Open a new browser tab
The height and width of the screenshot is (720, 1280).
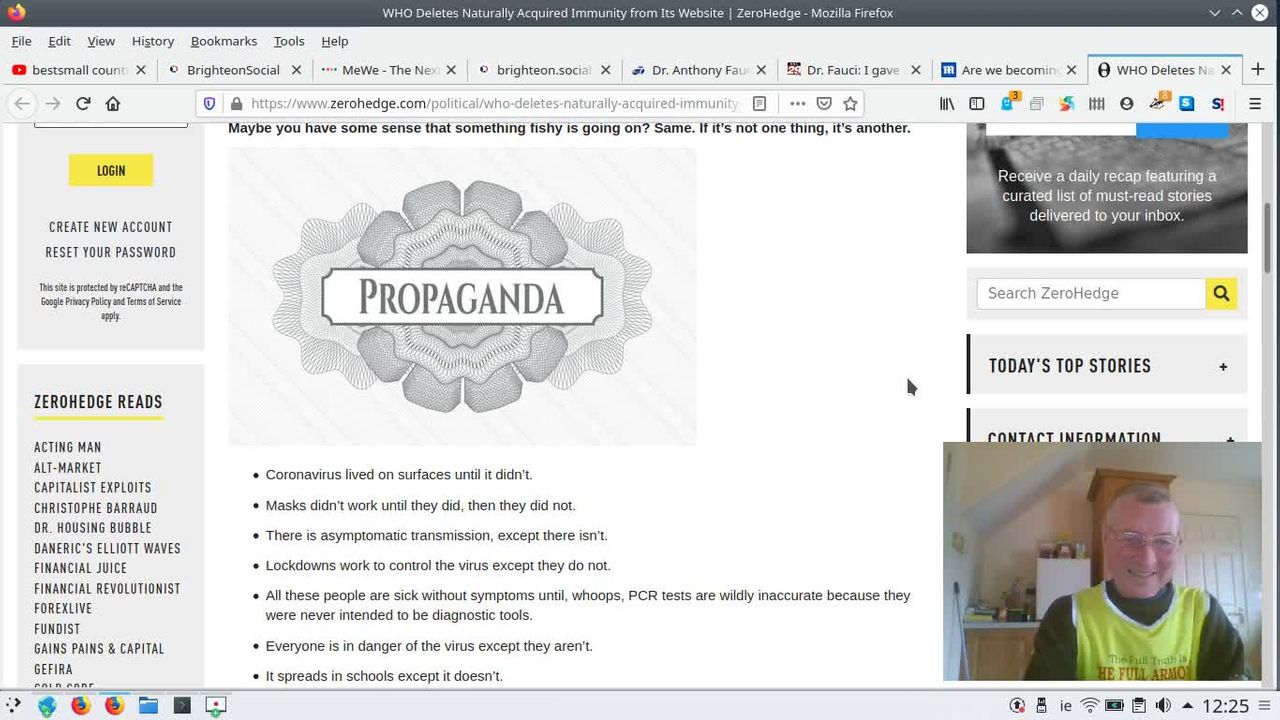[1258, 70]
